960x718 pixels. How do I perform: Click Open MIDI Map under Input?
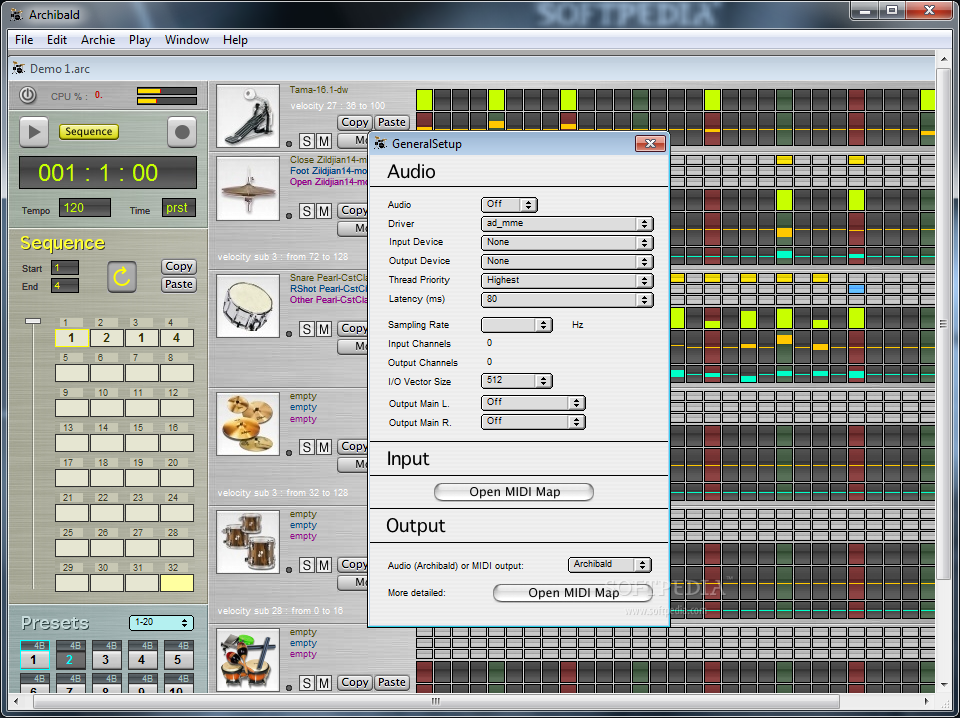514,492
